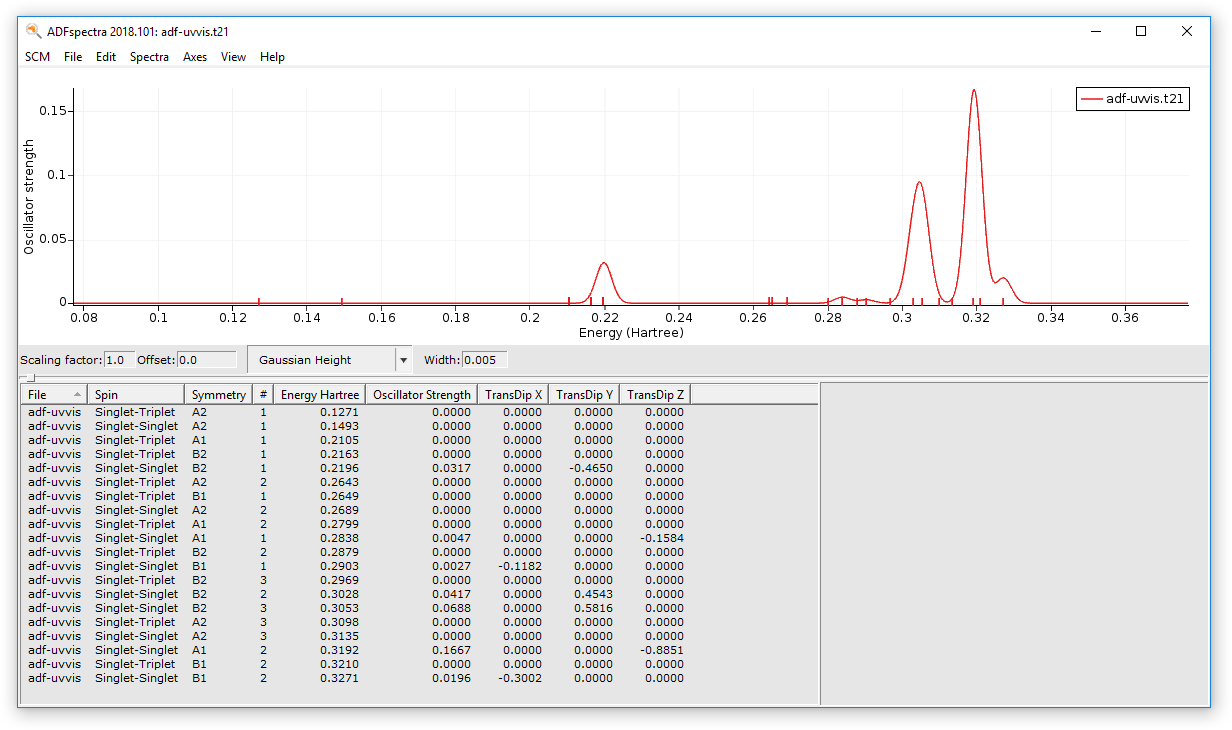Click TransDip X value -0.1182

tap(520, 566)
